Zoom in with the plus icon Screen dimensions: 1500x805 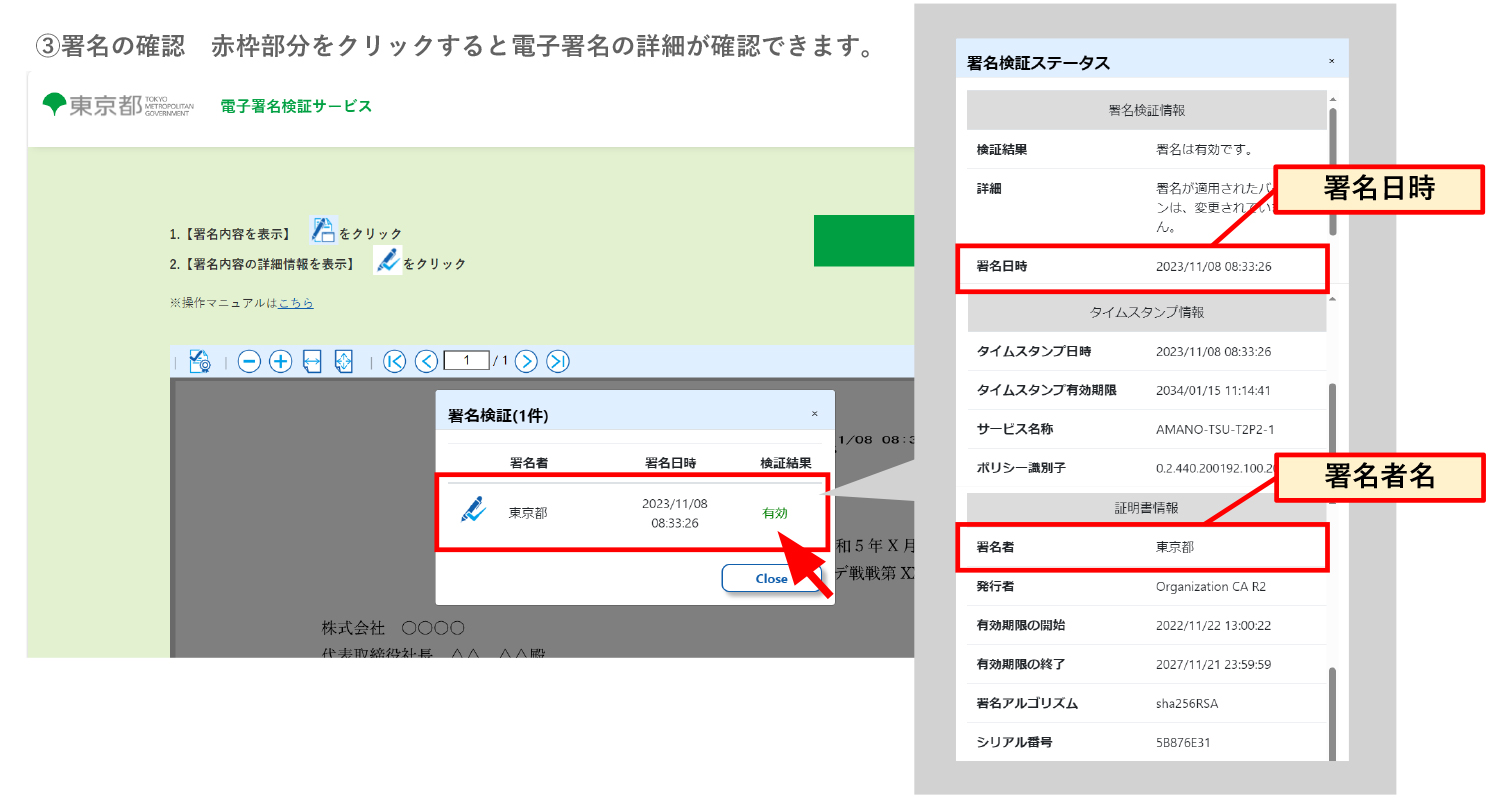tap(281, 362)
